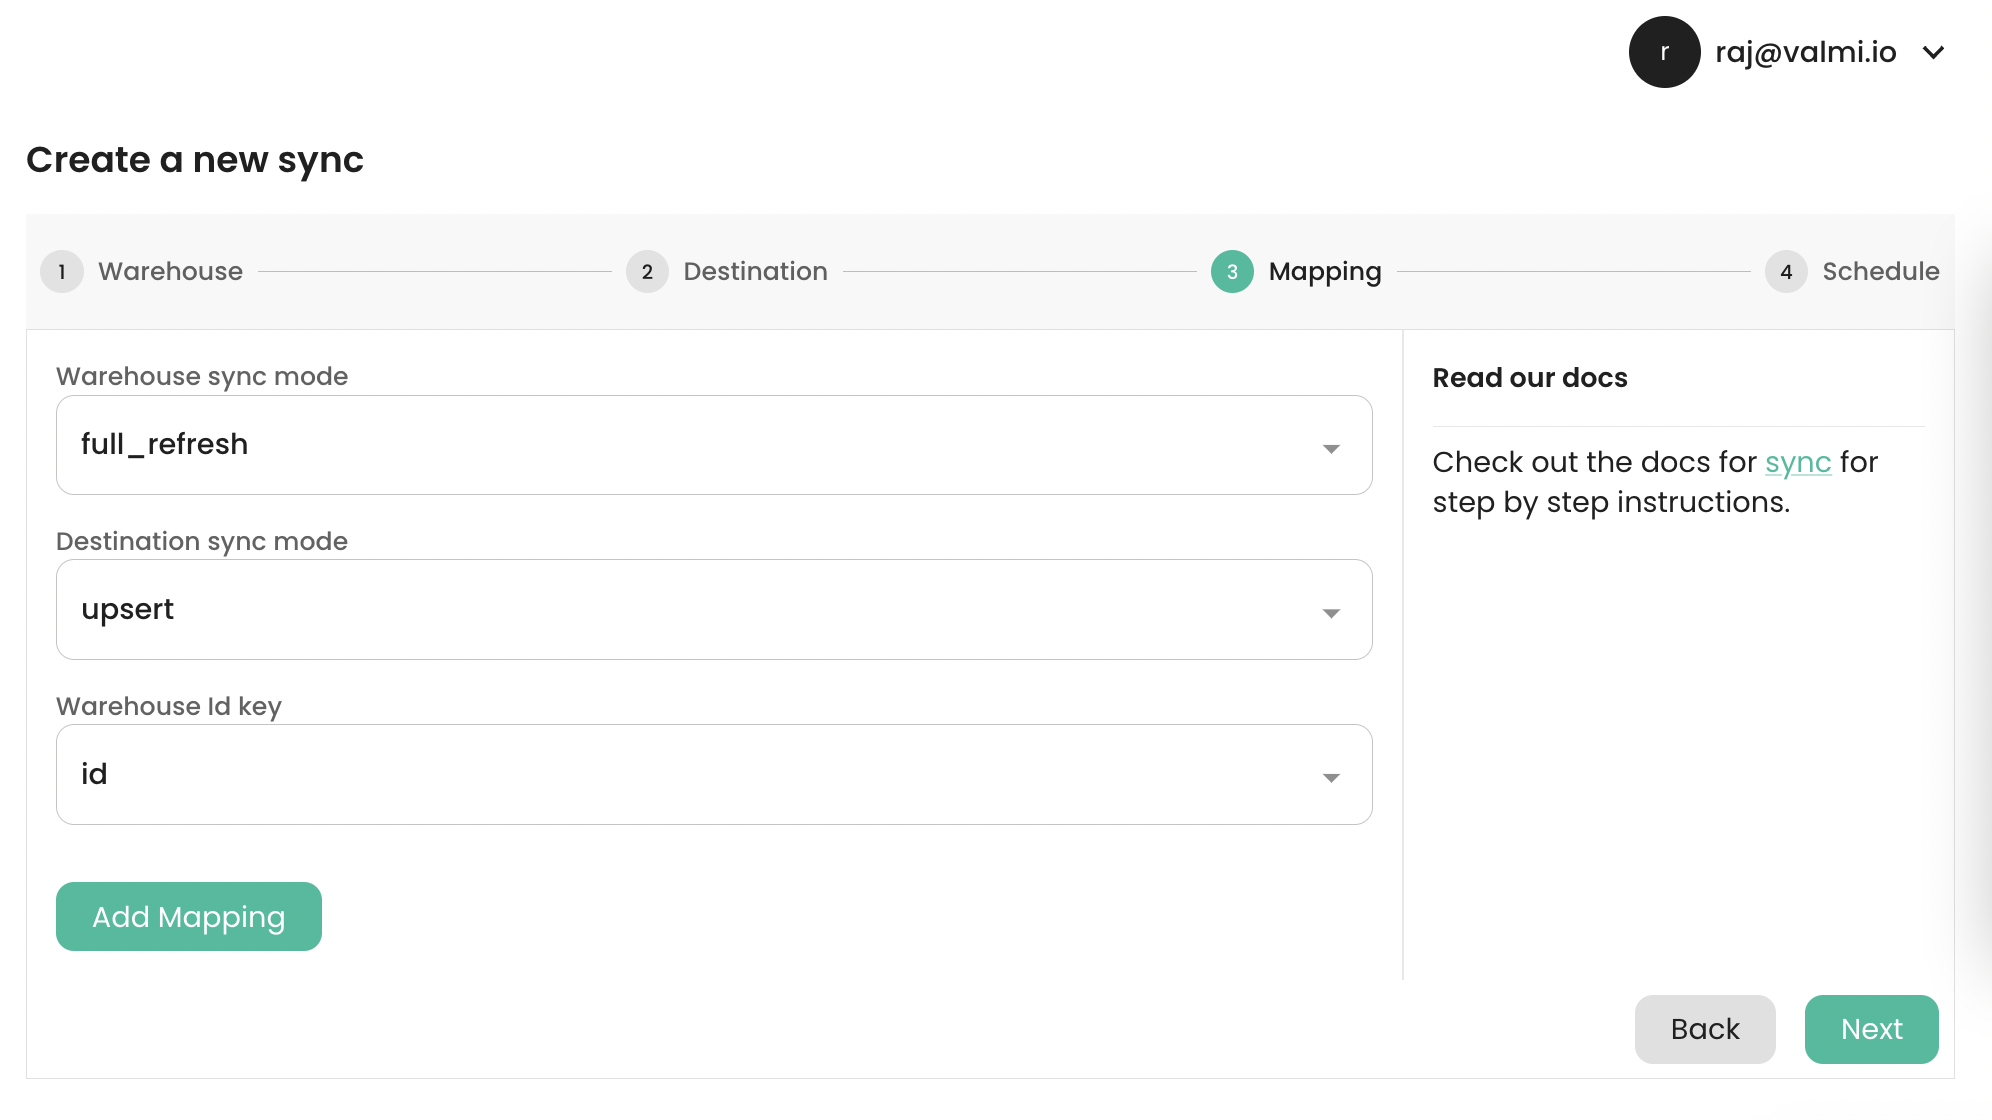This screenshot has height=1120, width=1992.
Task: Select the Mapping step label
Action: tap(1324, 271)
